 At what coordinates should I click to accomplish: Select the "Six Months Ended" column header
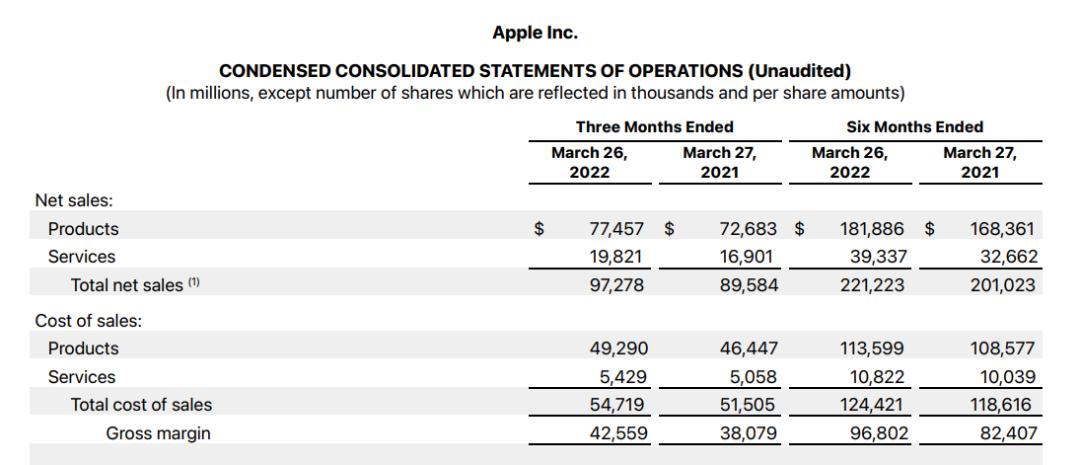coord(914,127)
